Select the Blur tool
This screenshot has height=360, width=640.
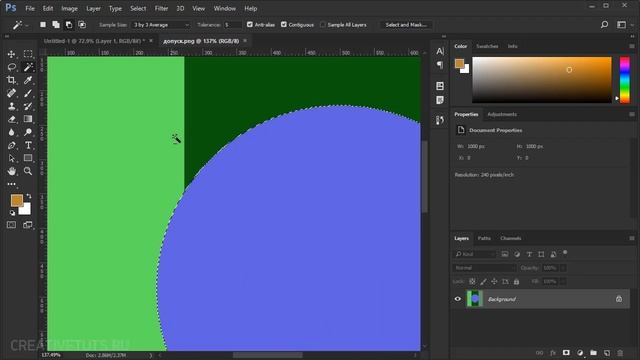11,132
